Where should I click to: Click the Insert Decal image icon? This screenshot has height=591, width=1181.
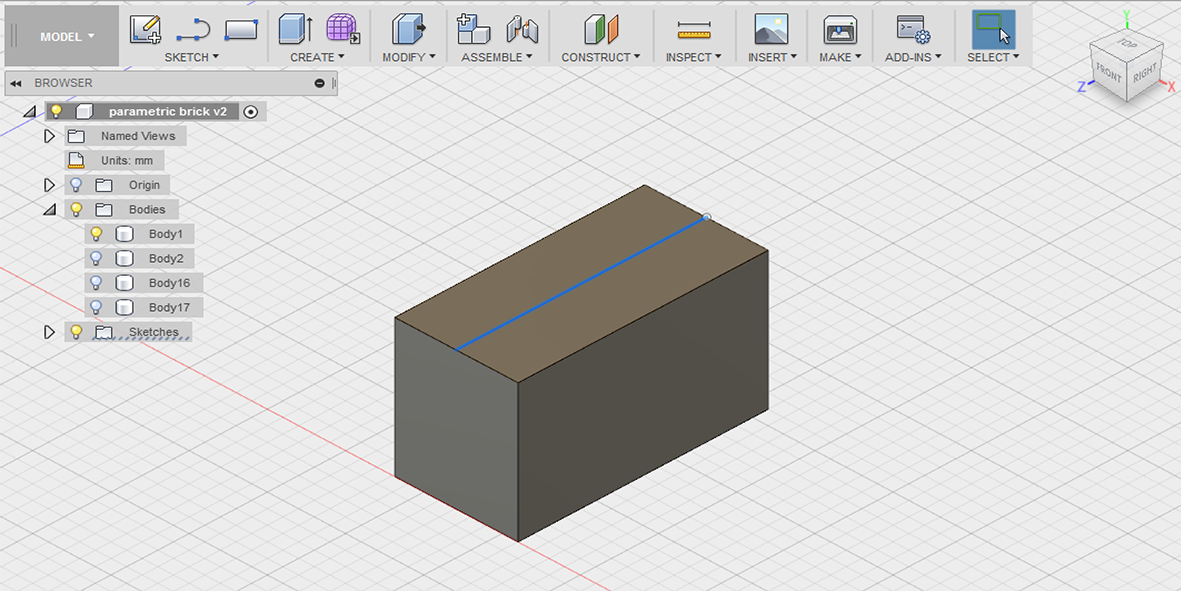pyautogui.click(x=771, y=29)
